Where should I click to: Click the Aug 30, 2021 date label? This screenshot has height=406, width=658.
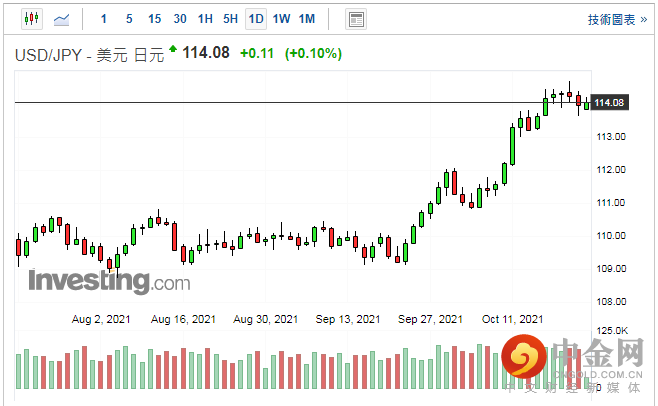click(x=266, y=320)
